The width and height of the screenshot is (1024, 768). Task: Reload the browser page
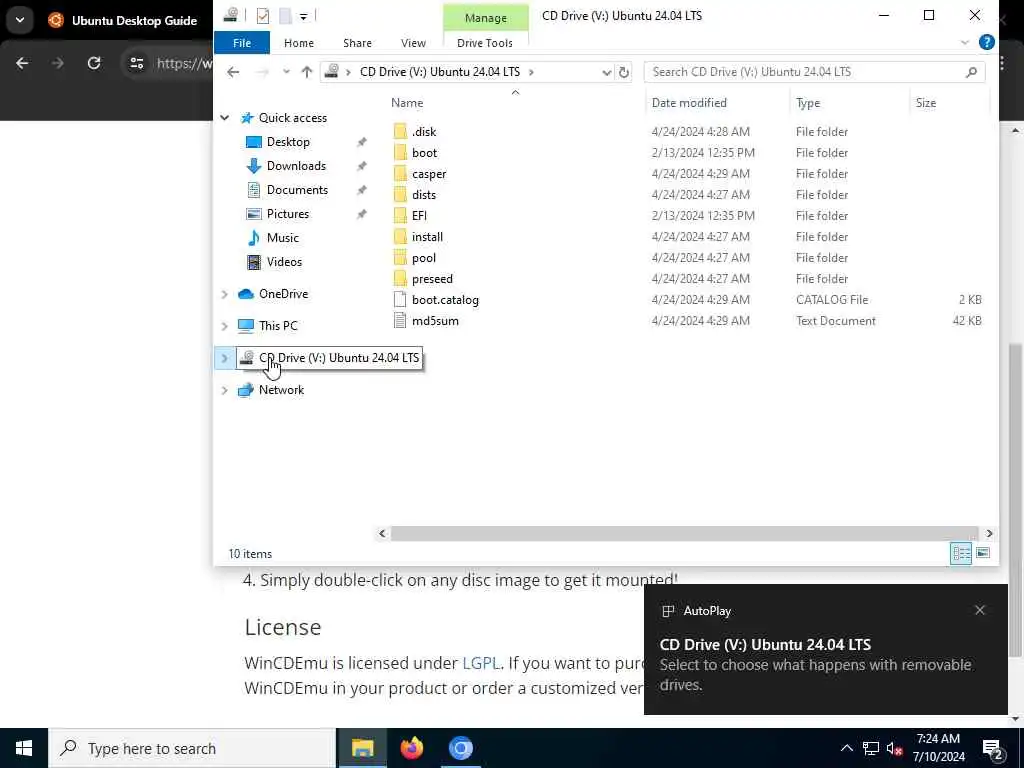tap(94, 63)
